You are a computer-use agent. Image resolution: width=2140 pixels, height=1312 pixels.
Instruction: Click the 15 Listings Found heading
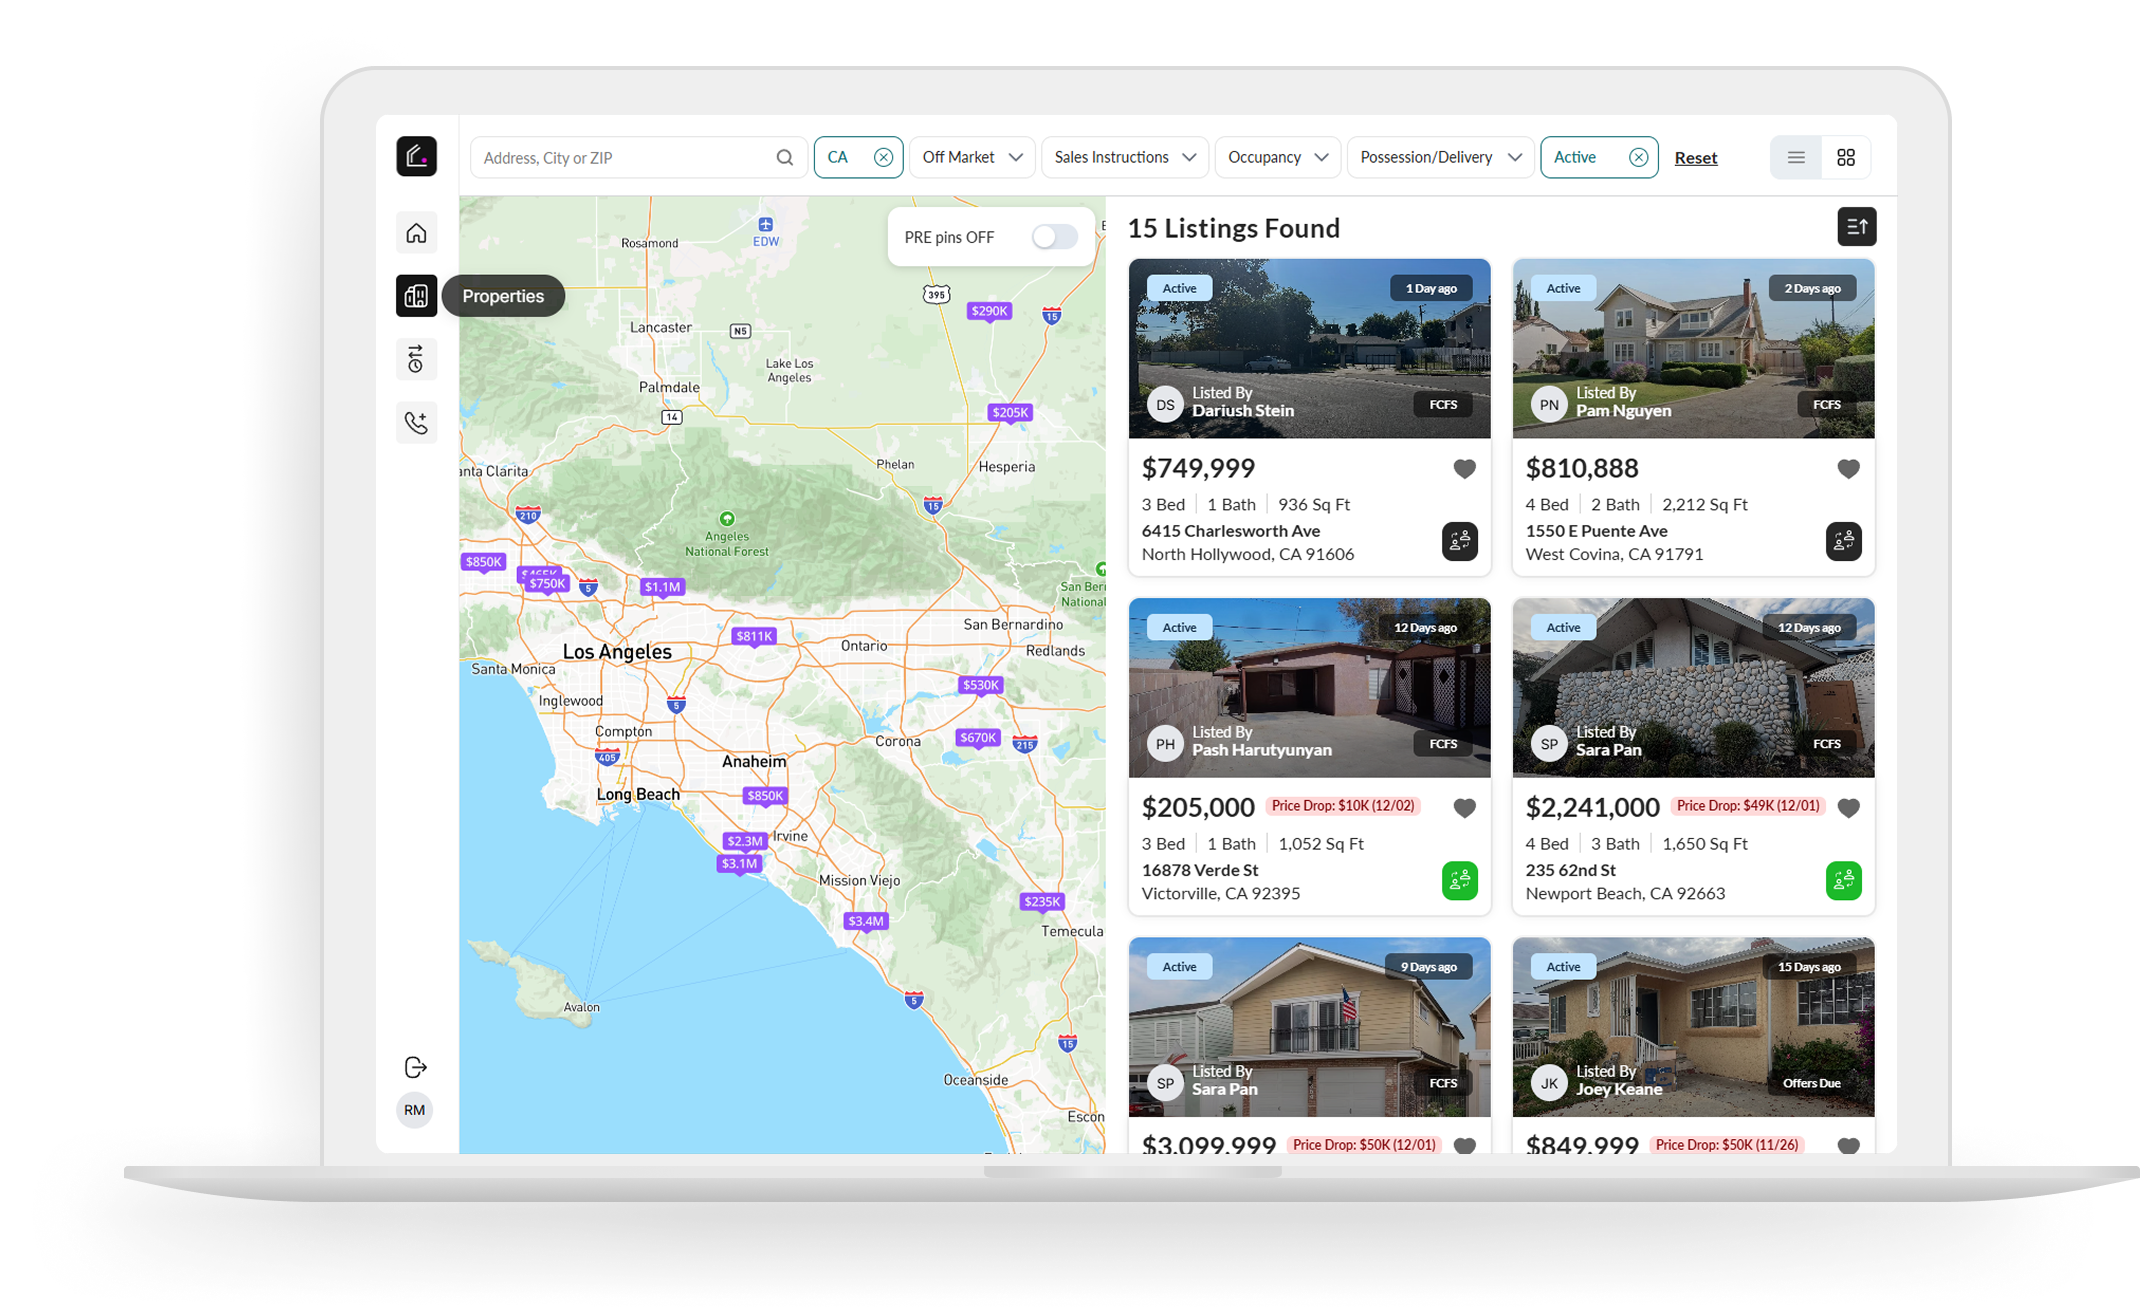click(1234, 228)
